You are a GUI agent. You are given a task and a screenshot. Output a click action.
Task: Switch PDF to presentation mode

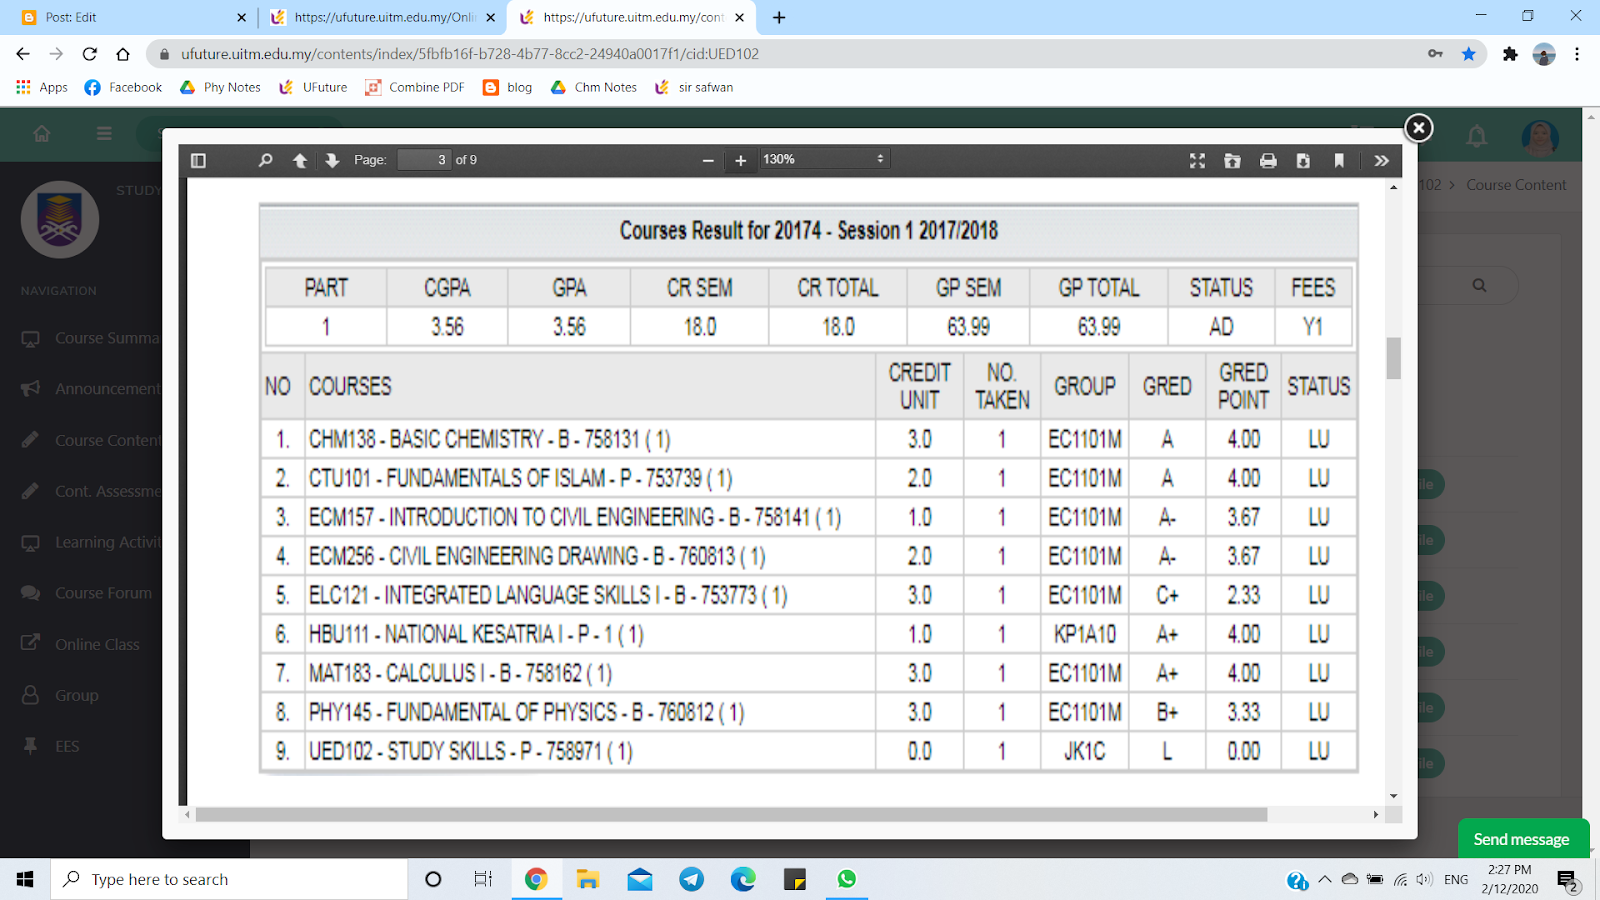(x=1197, y=160)
